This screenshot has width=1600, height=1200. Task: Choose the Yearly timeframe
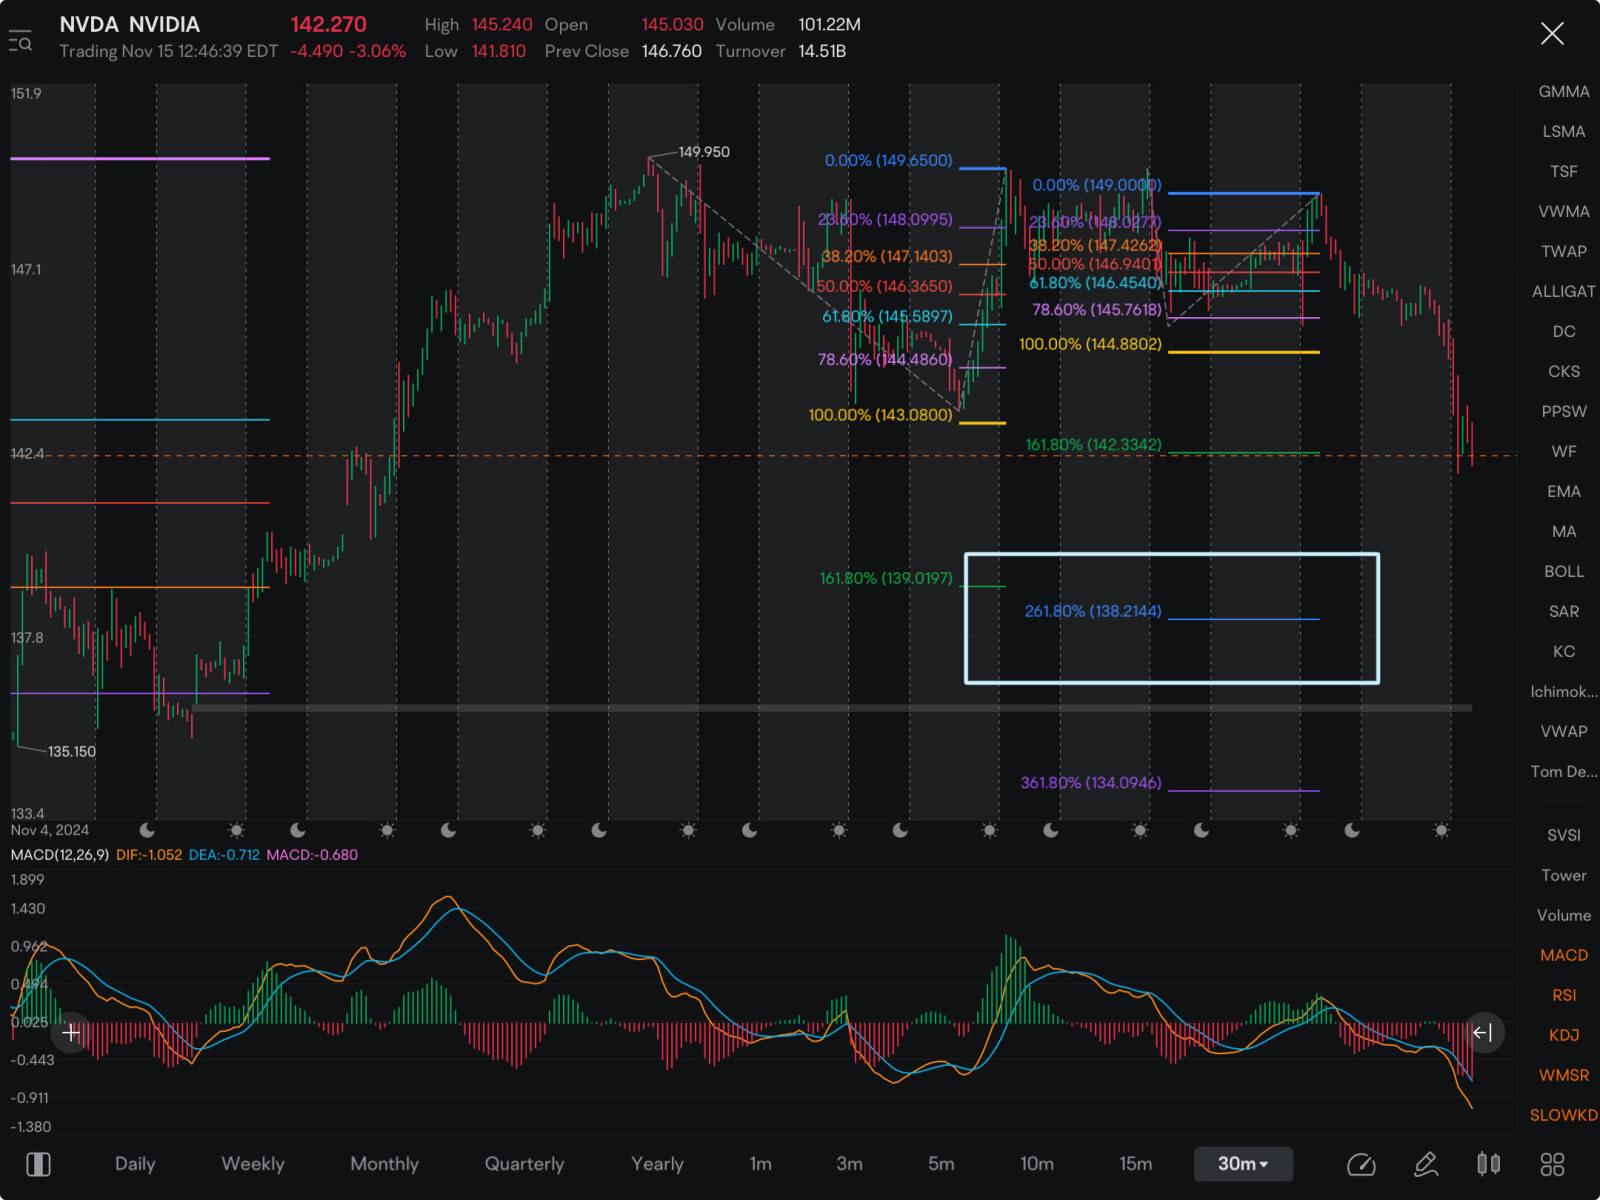657,1164
